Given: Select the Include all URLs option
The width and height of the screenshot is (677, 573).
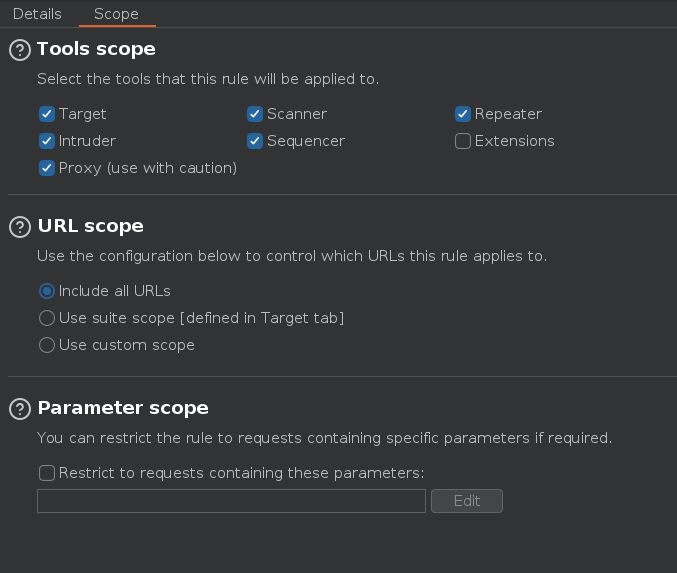Looking at the screenshot, I should (46, 291).
